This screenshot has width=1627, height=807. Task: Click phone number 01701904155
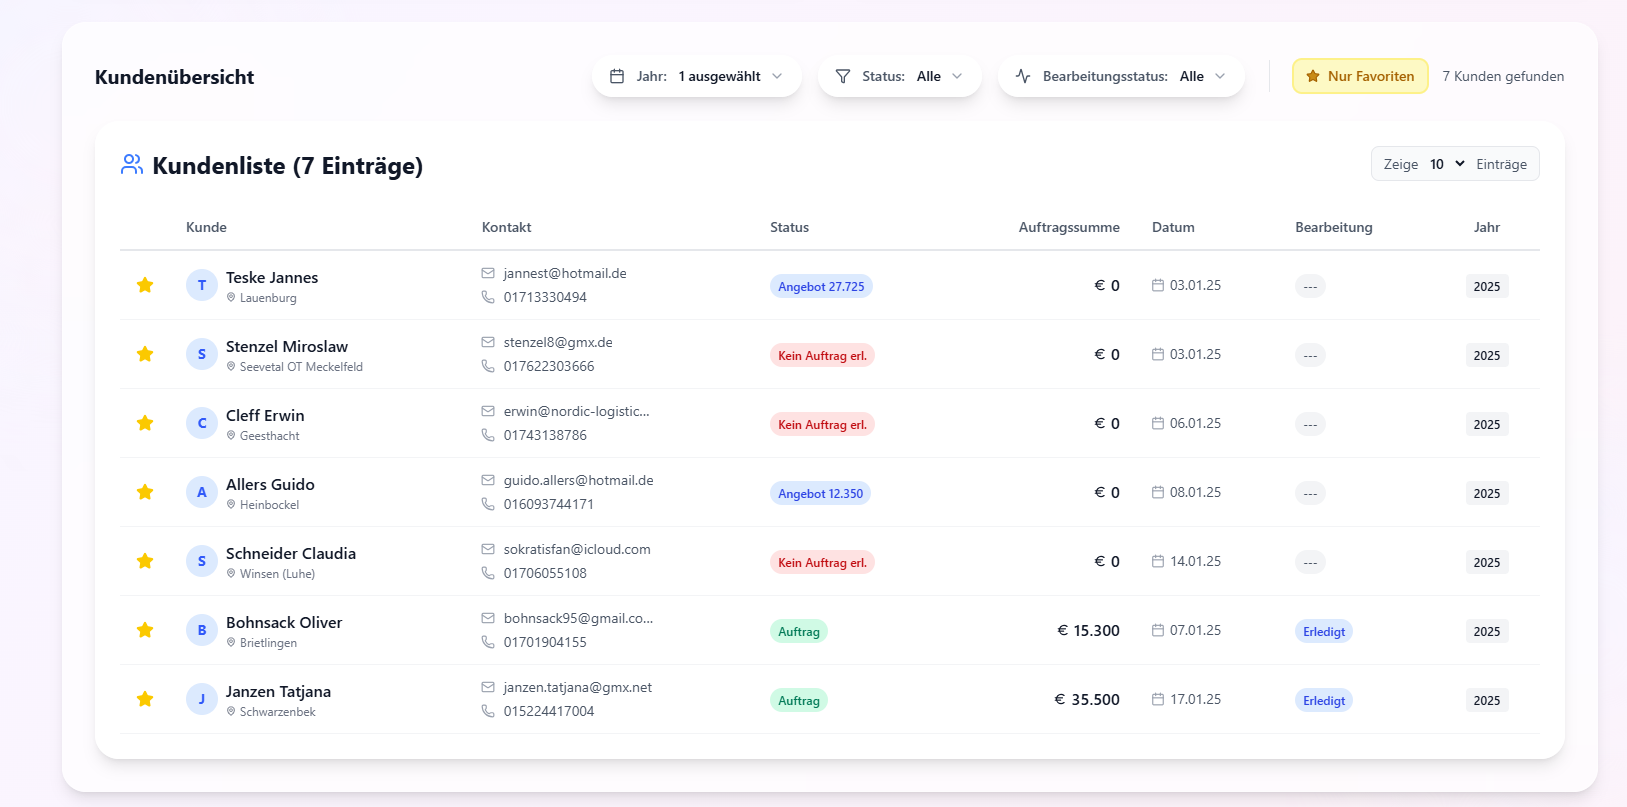[x=545, y=642]
